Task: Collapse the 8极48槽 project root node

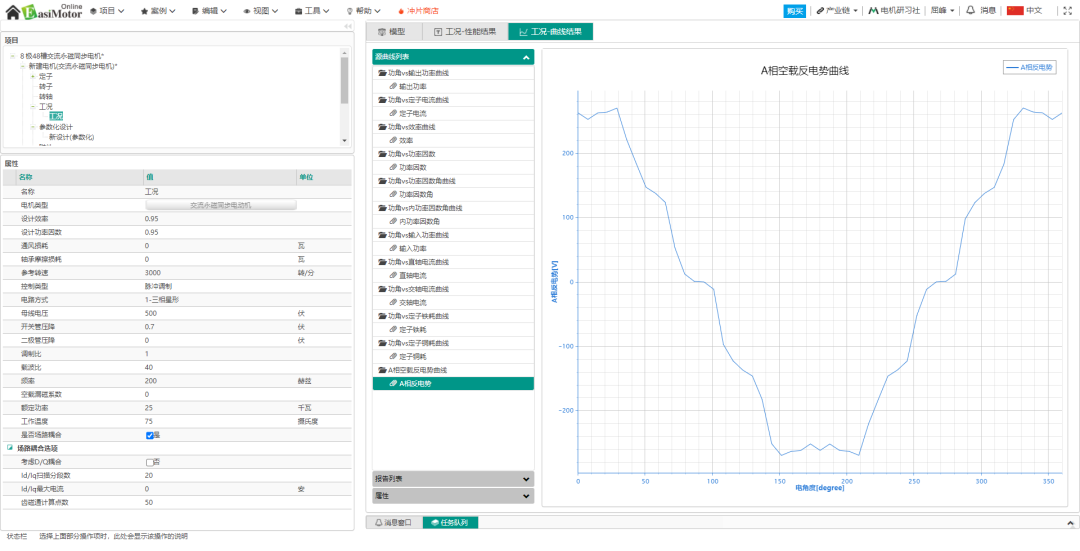Action: (13, 56)
